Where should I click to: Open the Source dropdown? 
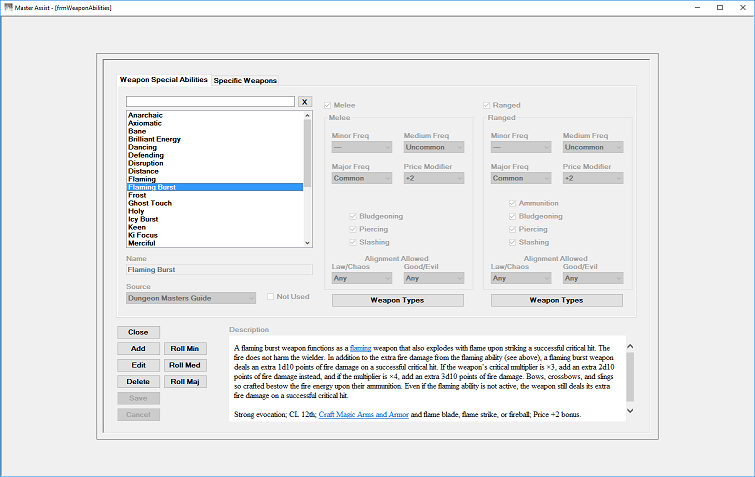coord(191,298)
